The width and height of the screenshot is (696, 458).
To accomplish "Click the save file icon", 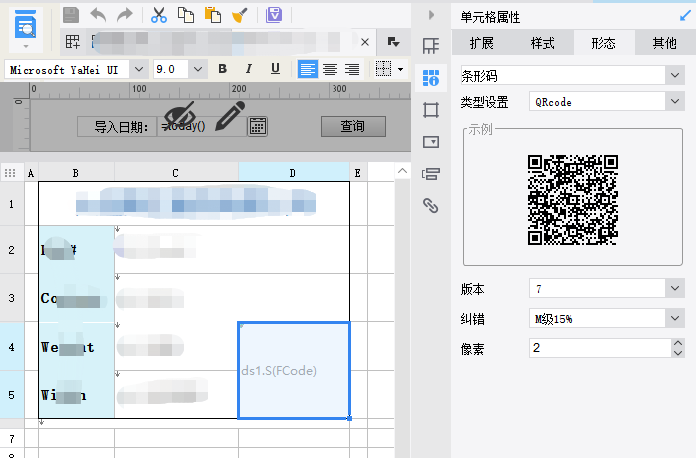I will (71, 15).
